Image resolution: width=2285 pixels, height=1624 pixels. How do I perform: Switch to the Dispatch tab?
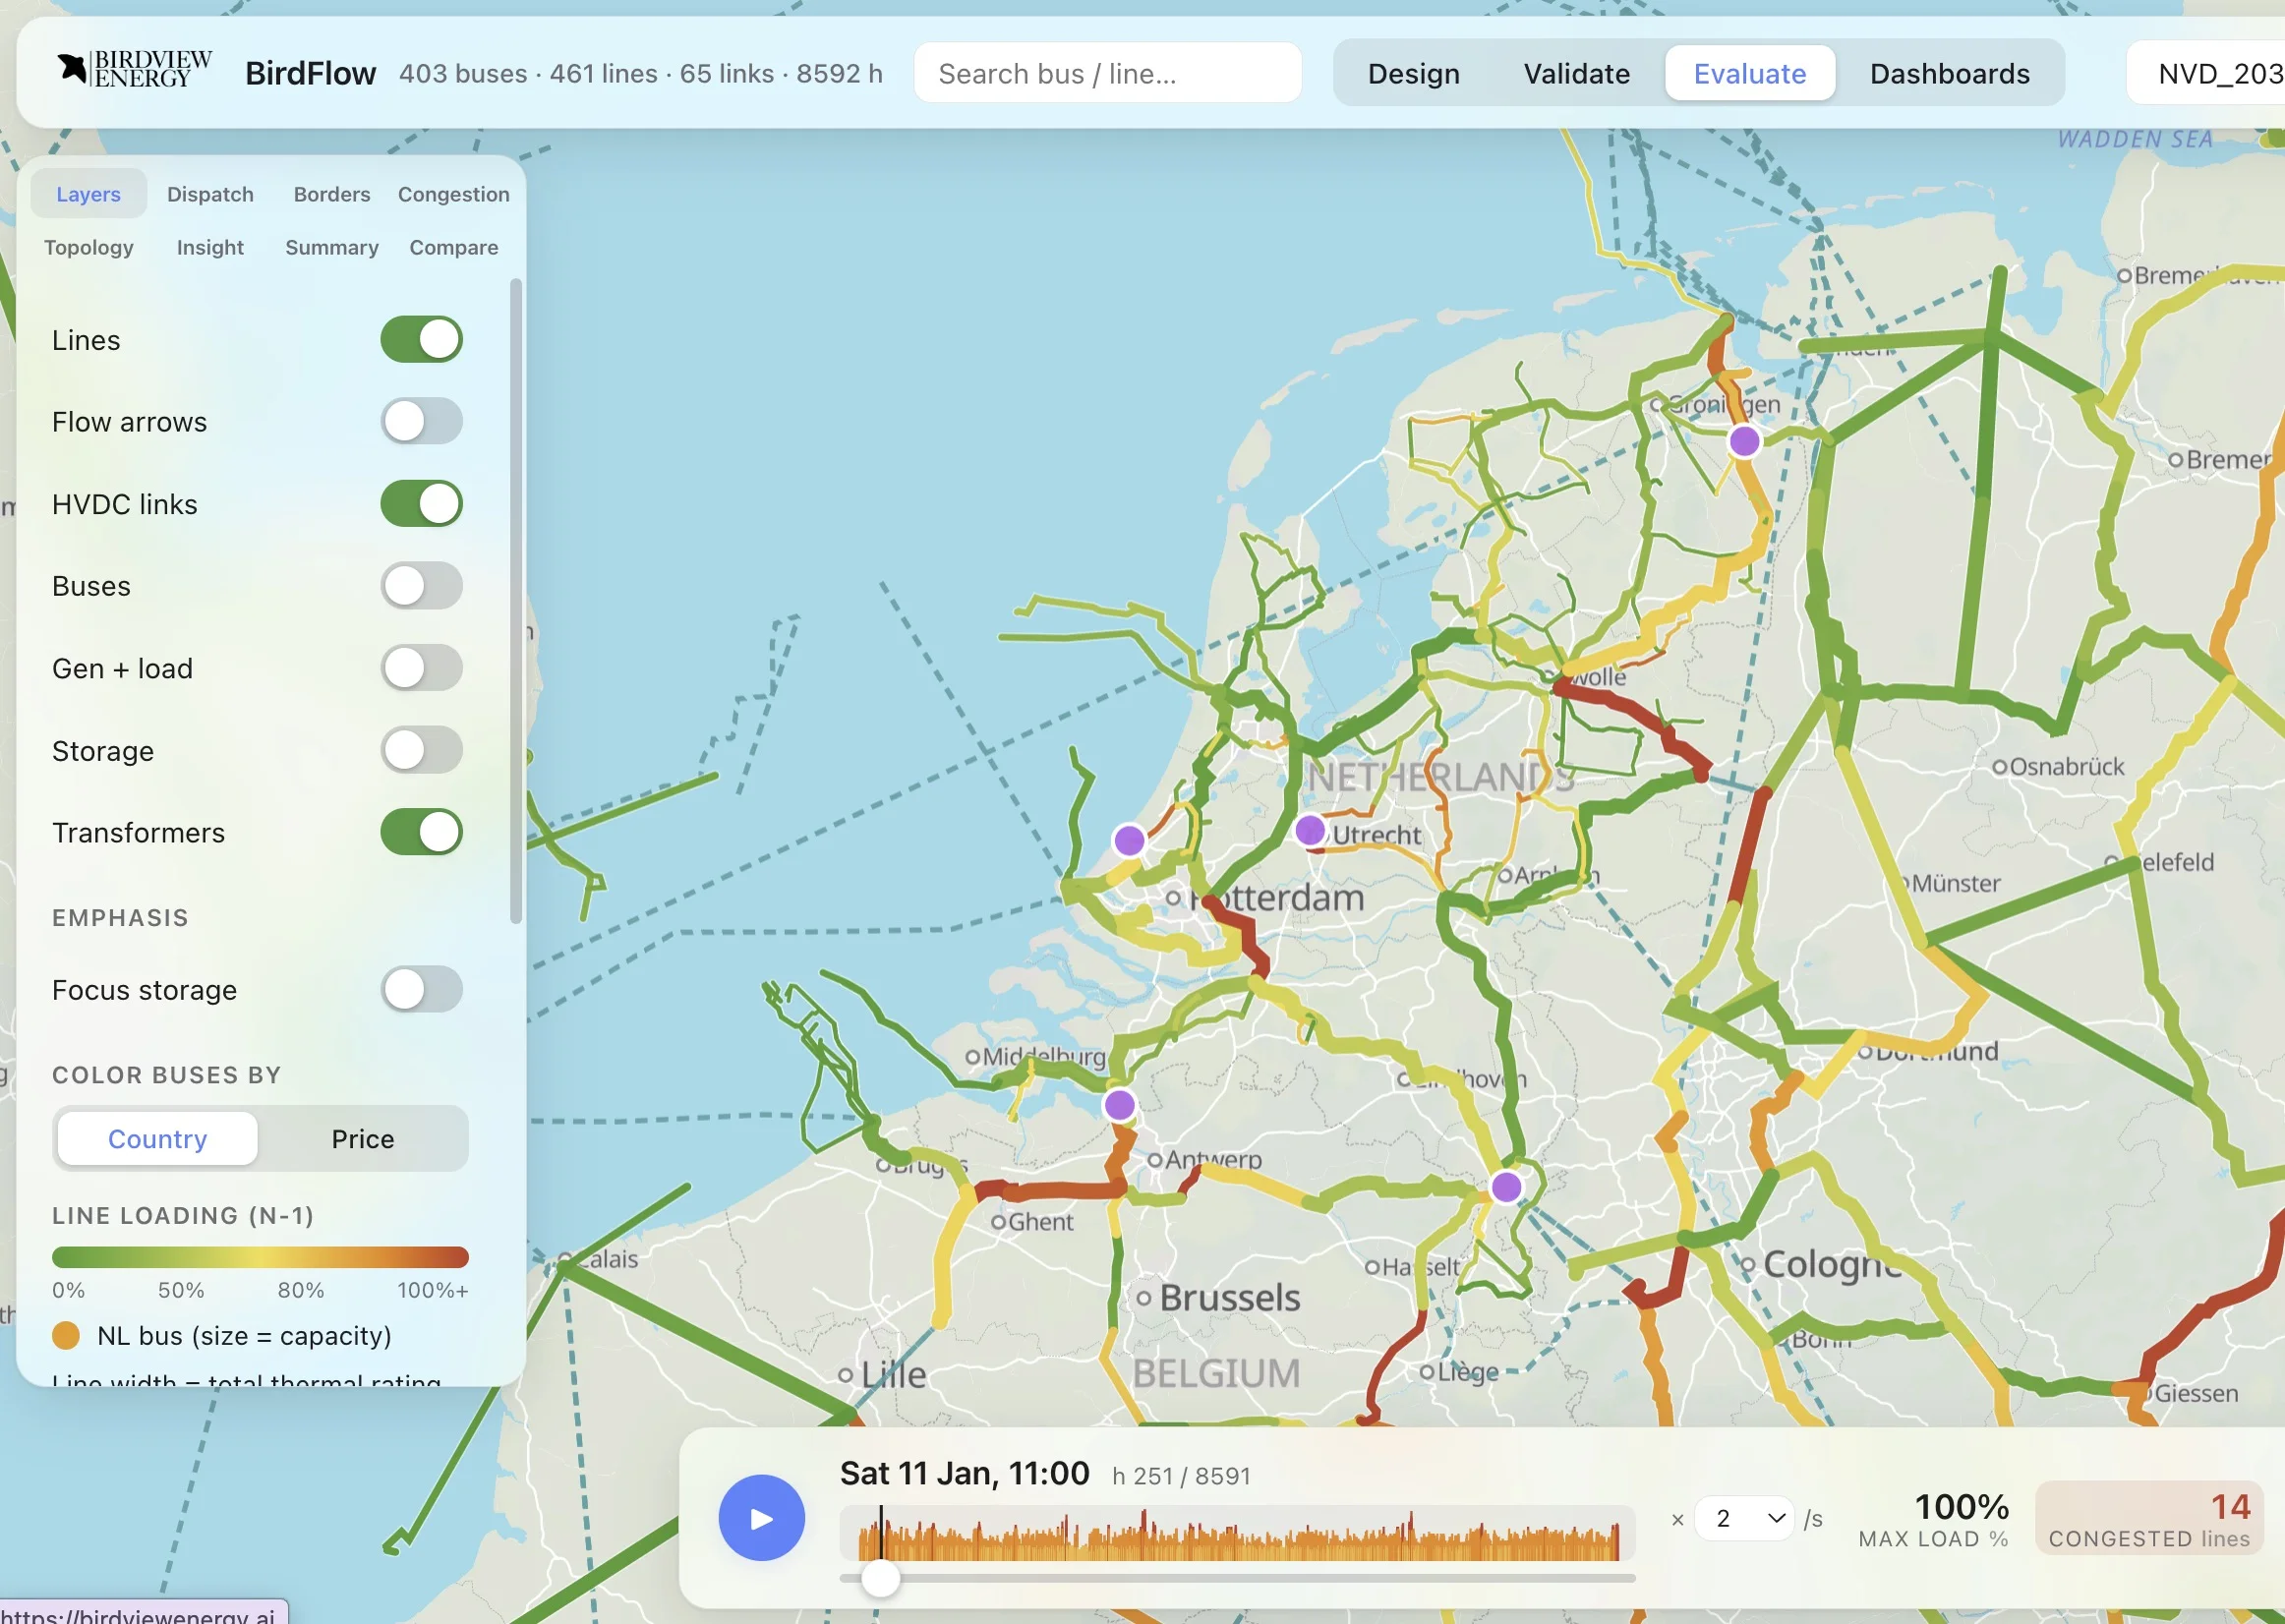[210, 194]
